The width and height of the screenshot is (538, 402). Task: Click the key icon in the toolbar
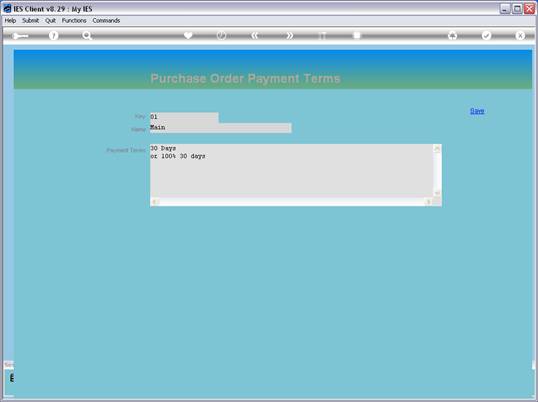(20, 36)
